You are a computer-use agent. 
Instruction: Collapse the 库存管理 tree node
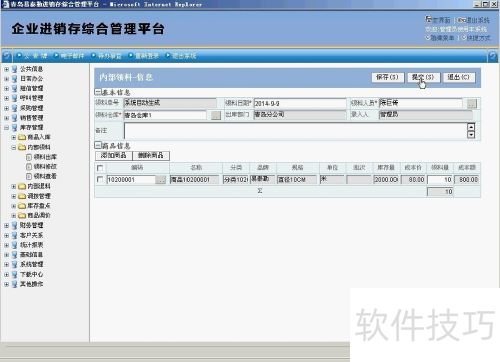click(x=7, y=128)
